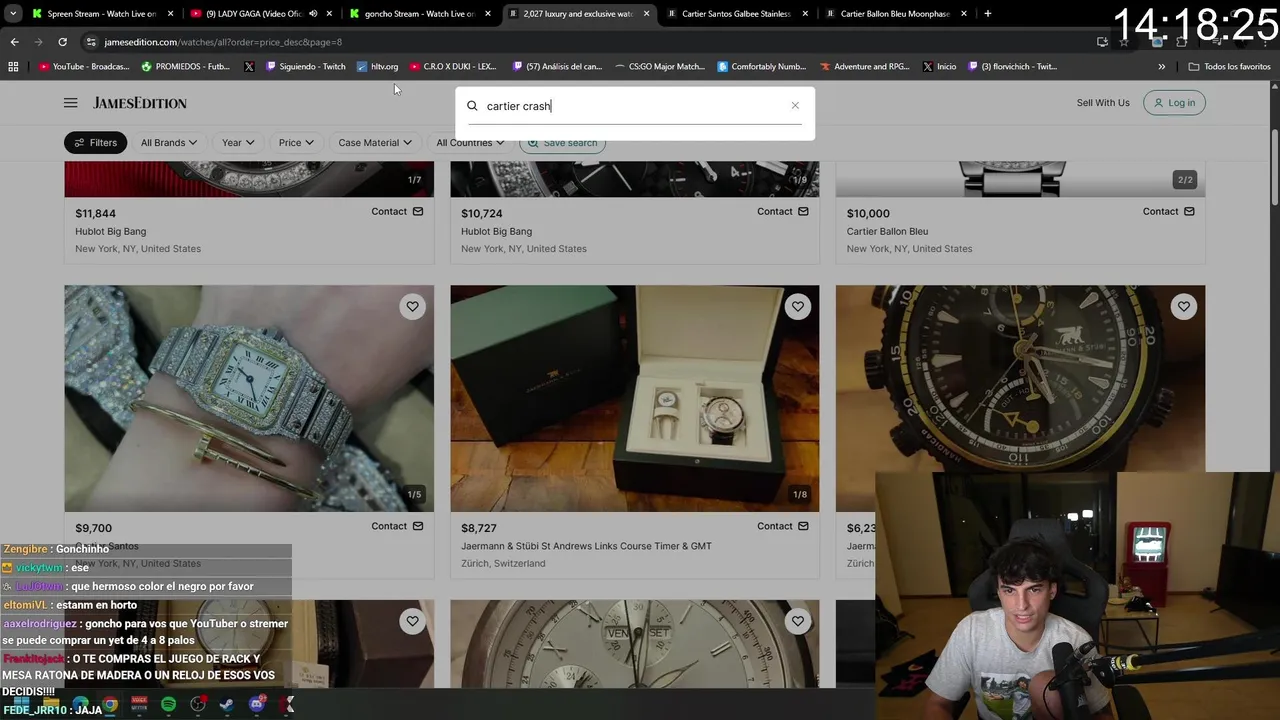The width and height of the screenshot is (1280, 720).
Task: Open the X bookmark icon after PROMIEDOS
Action: 249,67
